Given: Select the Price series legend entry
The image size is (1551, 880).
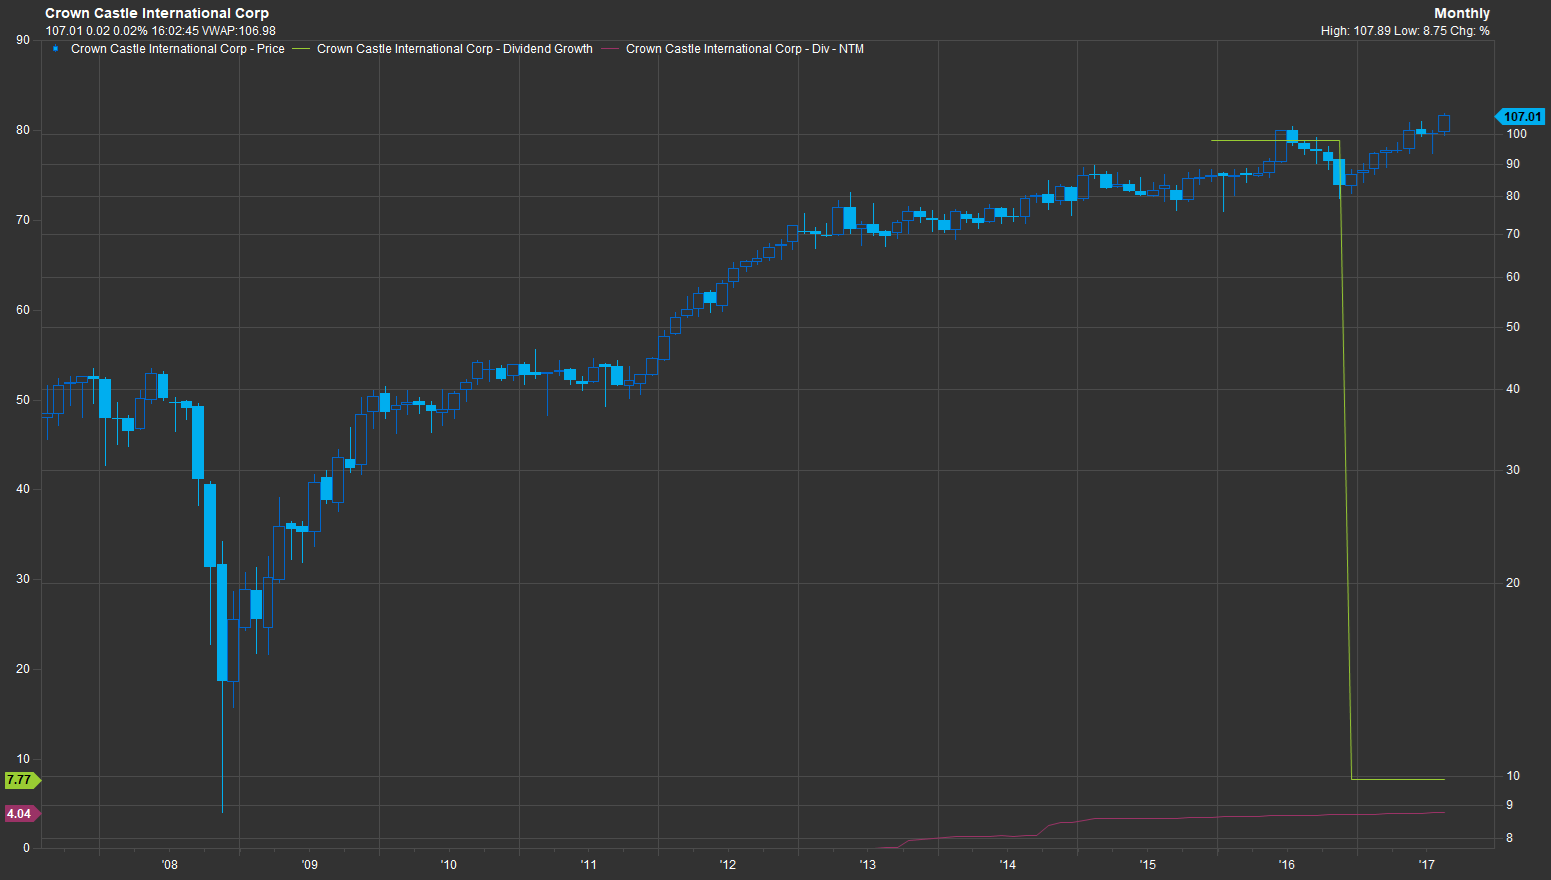Looking at the screenshot, I should [178, 49].
